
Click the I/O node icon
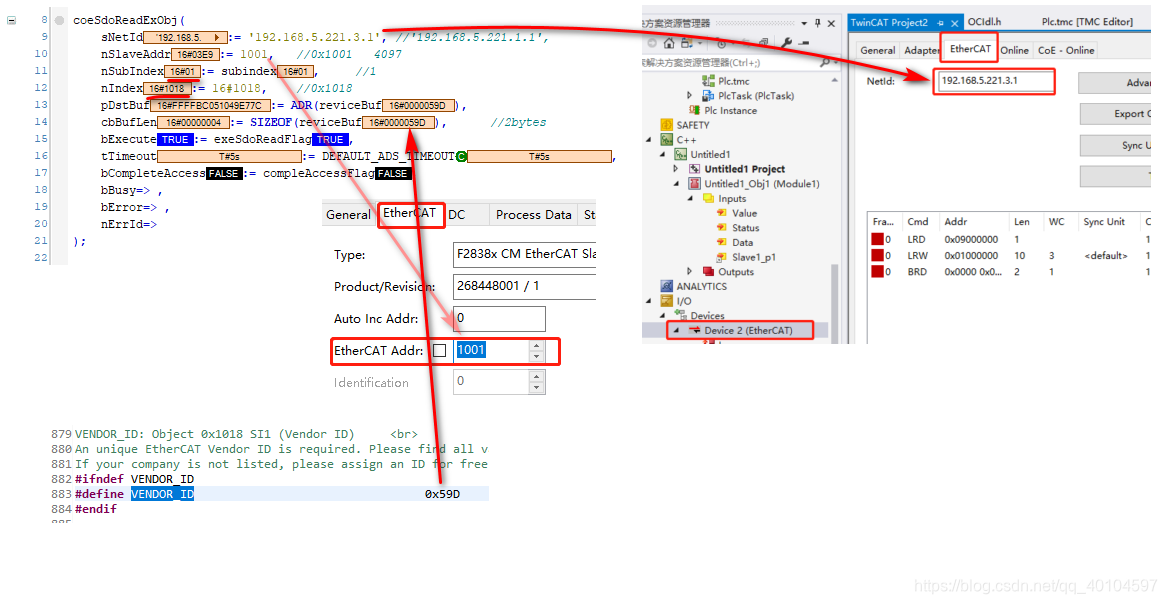point(666,301)
